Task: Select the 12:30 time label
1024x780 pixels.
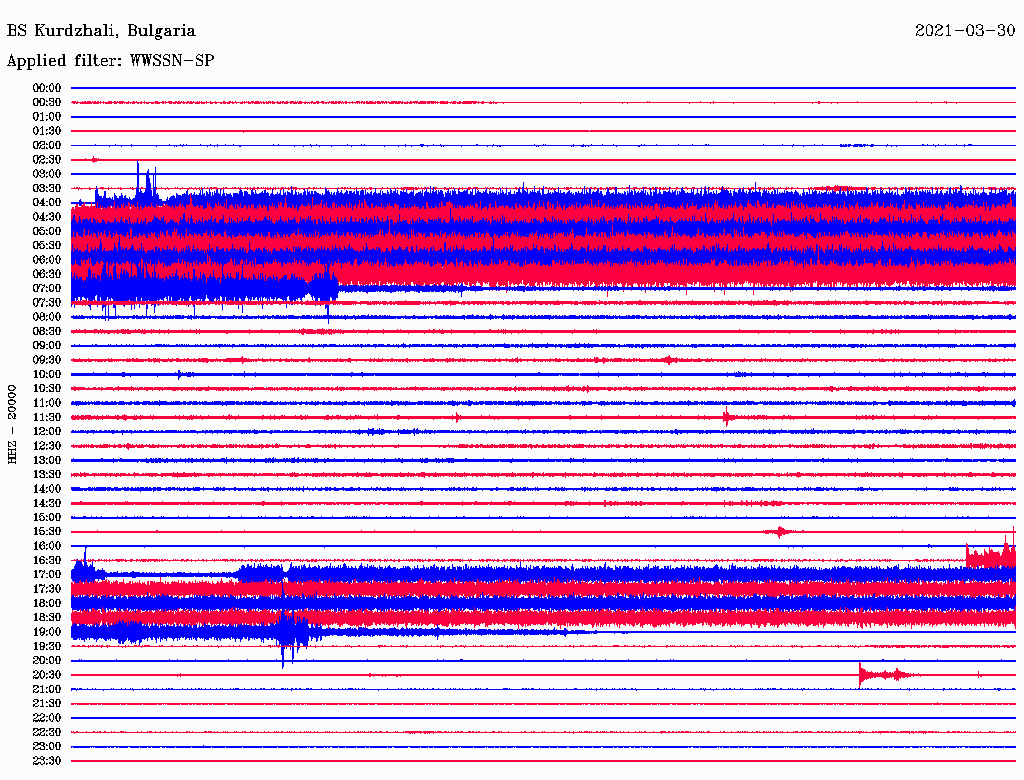Action: coord(47,446)
